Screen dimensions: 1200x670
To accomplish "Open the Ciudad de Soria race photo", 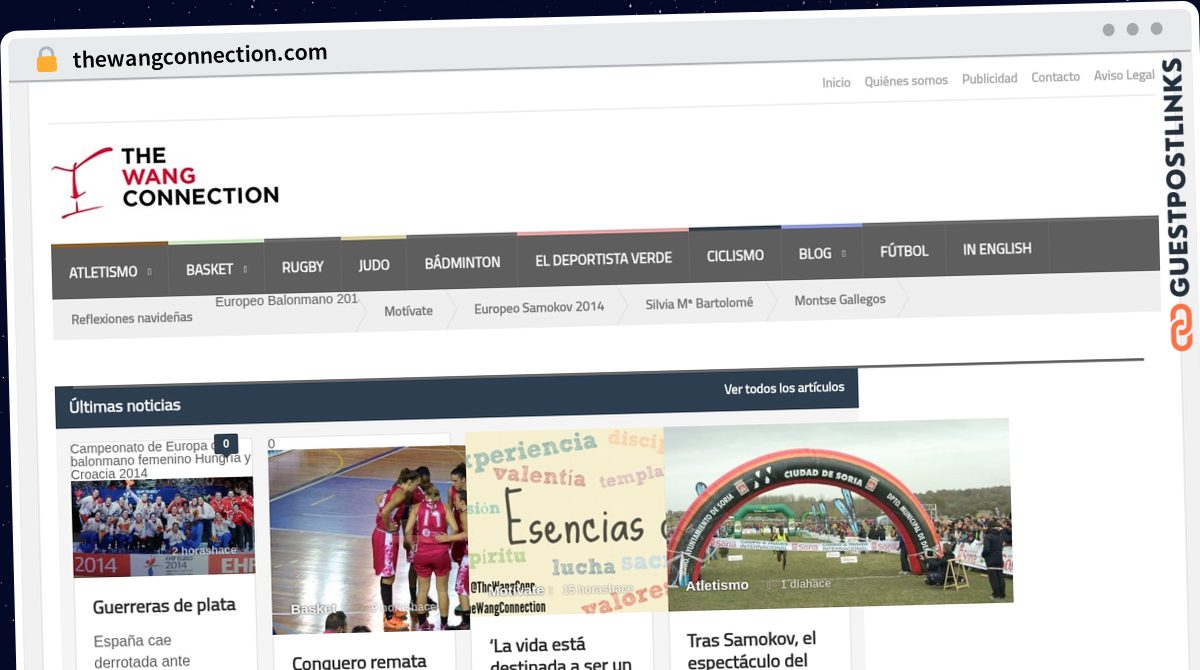I will 838,514.
